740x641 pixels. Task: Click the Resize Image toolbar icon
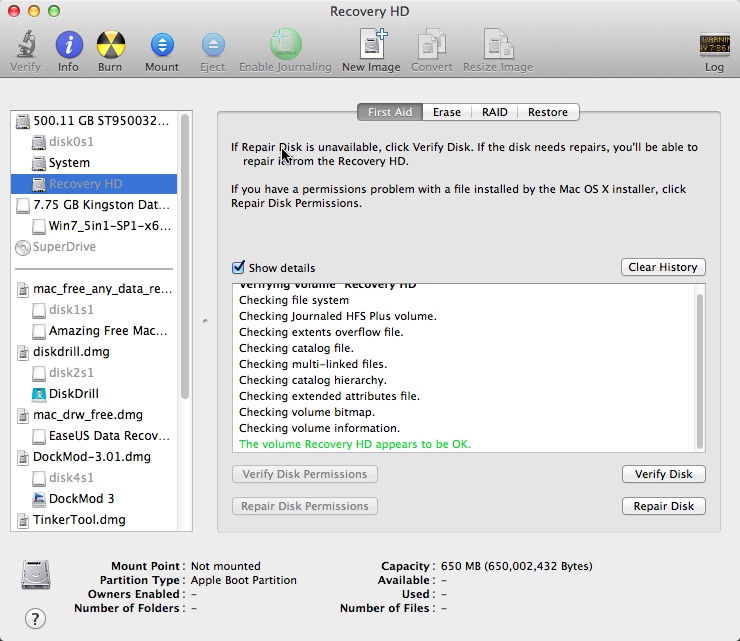coord(498,44)
